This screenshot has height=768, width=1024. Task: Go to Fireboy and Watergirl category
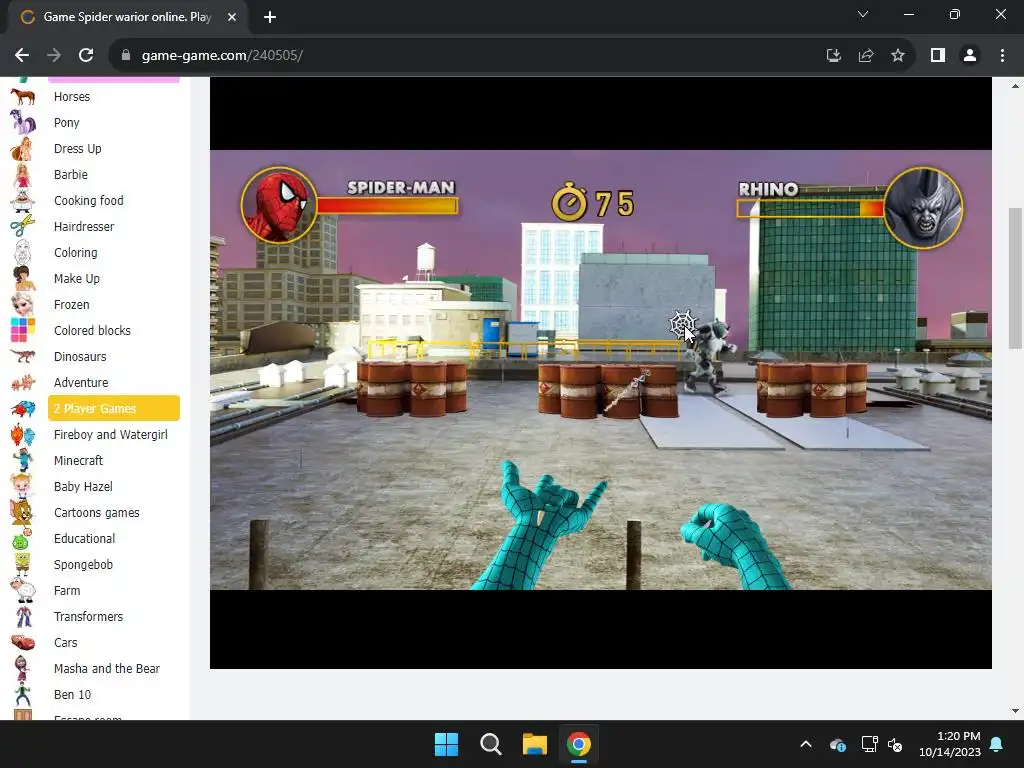coord(110,435)
